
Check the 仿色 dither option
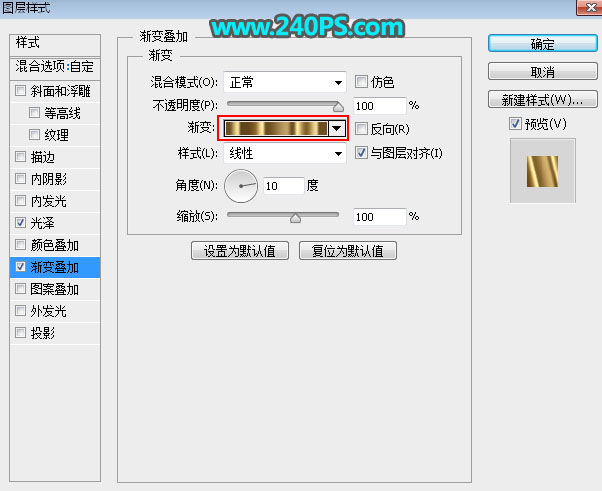[x=361, y=81]
